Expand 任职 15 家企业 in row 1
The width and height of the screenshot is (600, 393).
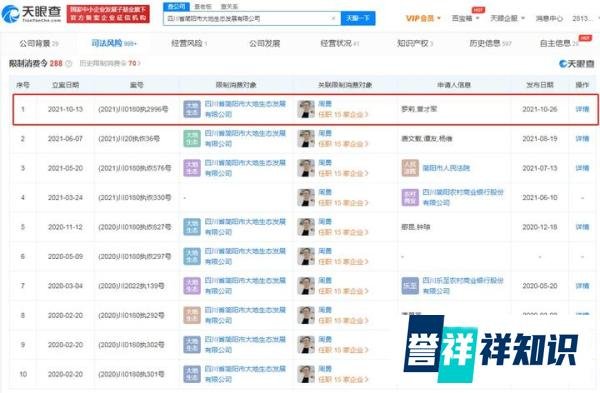click(x=343, y=114)
